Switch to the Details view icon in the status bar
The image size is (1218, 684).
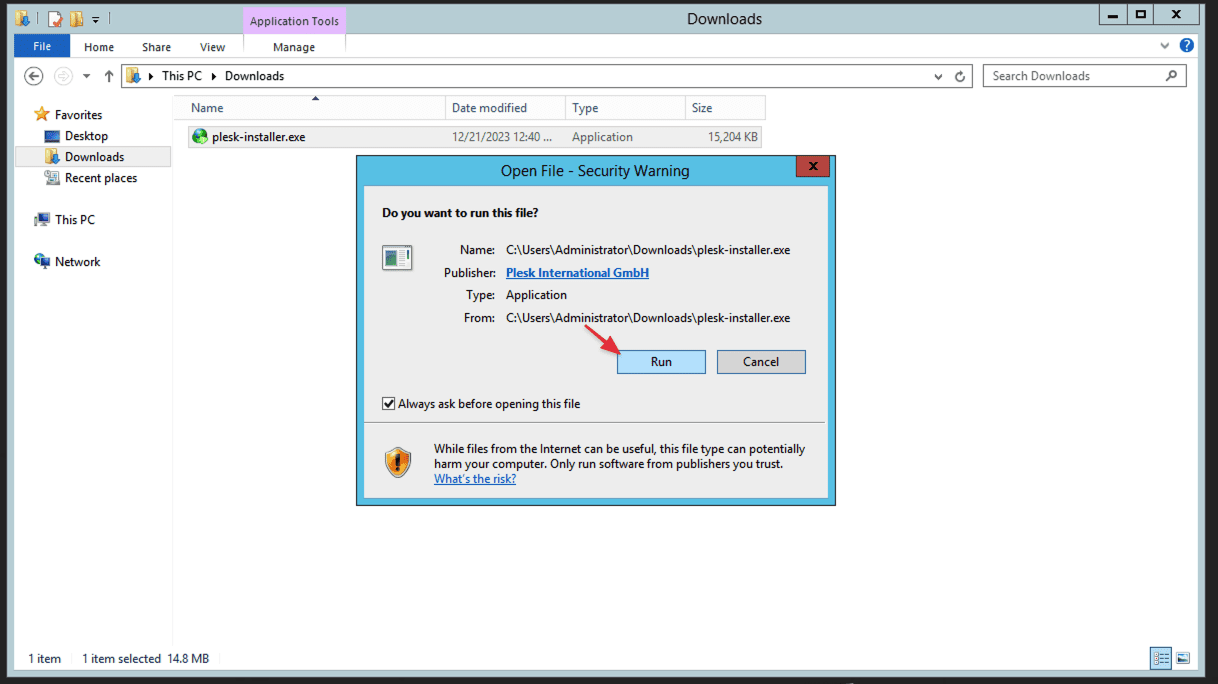(x=1161, y=658)
